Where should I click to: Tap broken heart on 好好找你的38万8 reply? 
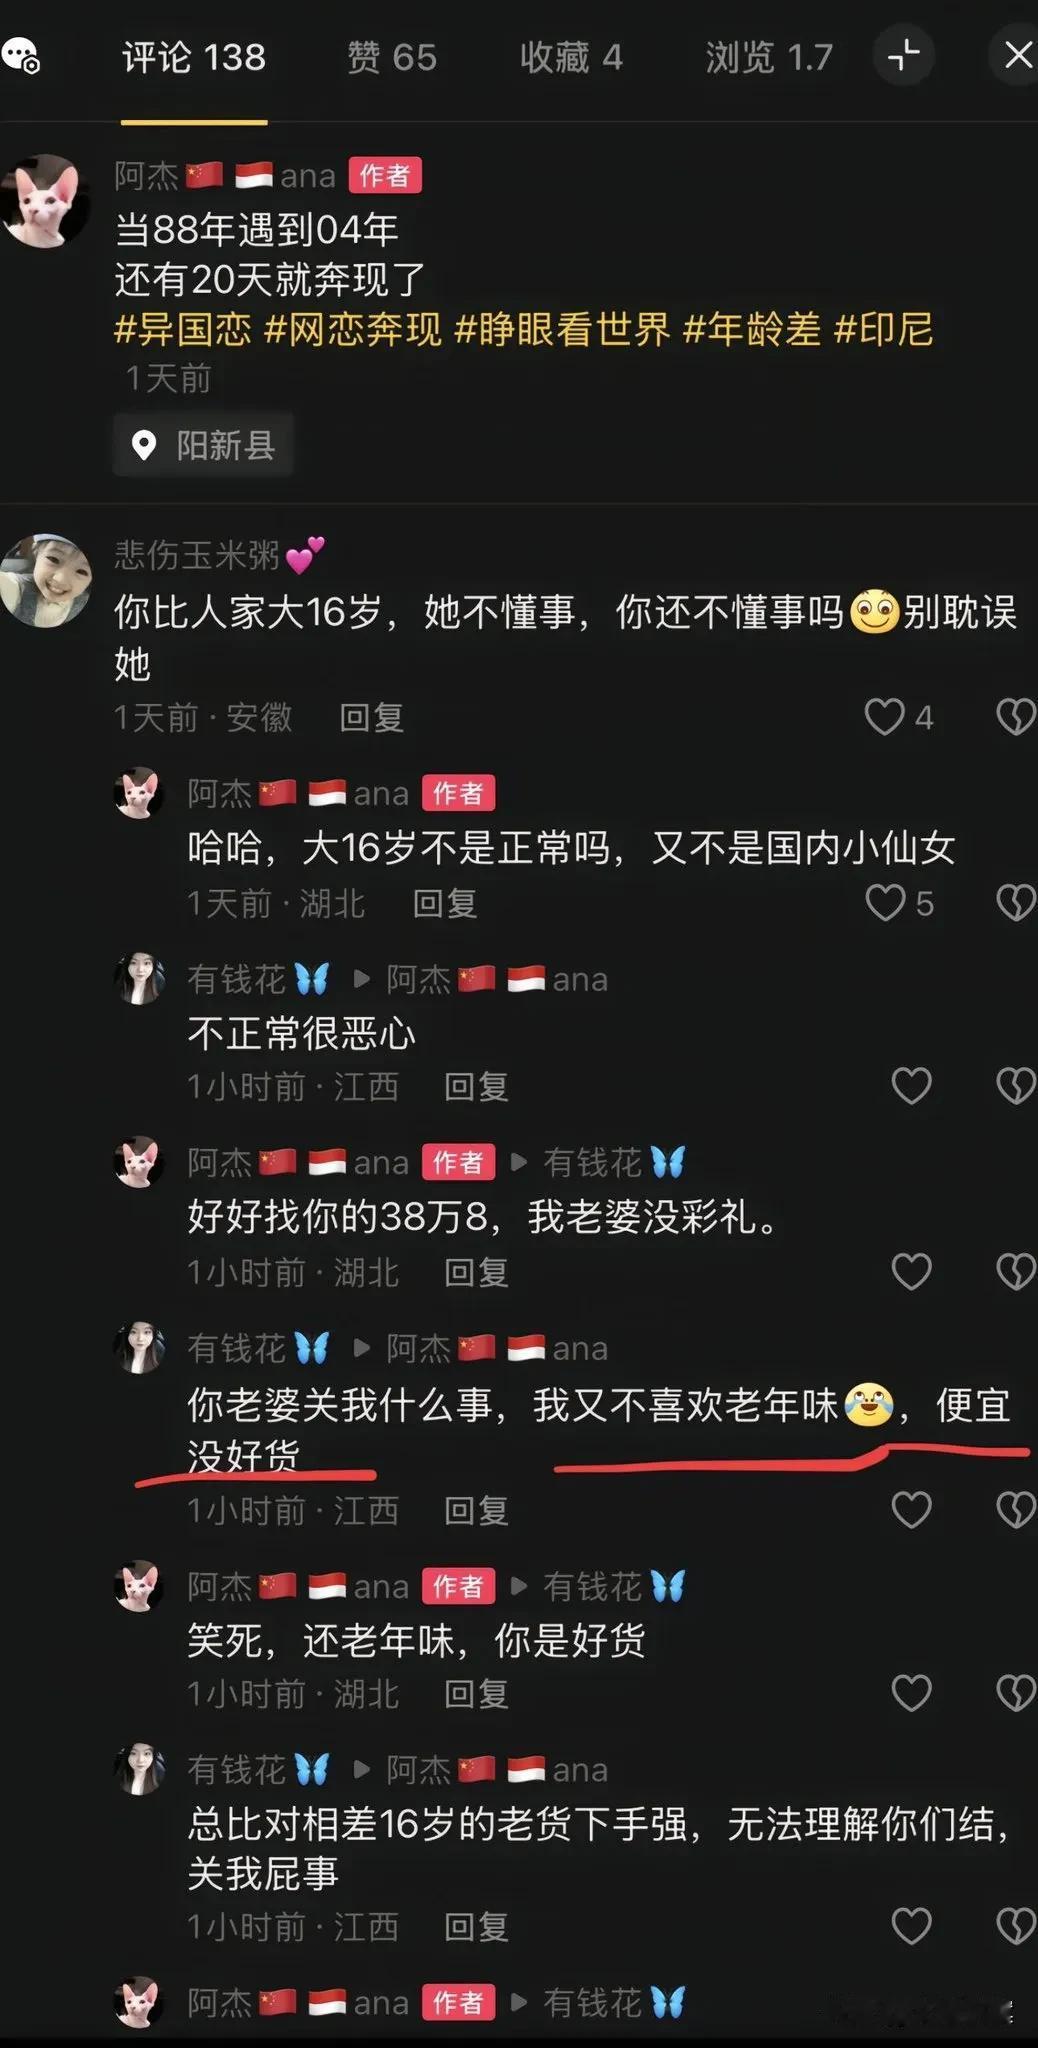click(x=1015, y=1272)
